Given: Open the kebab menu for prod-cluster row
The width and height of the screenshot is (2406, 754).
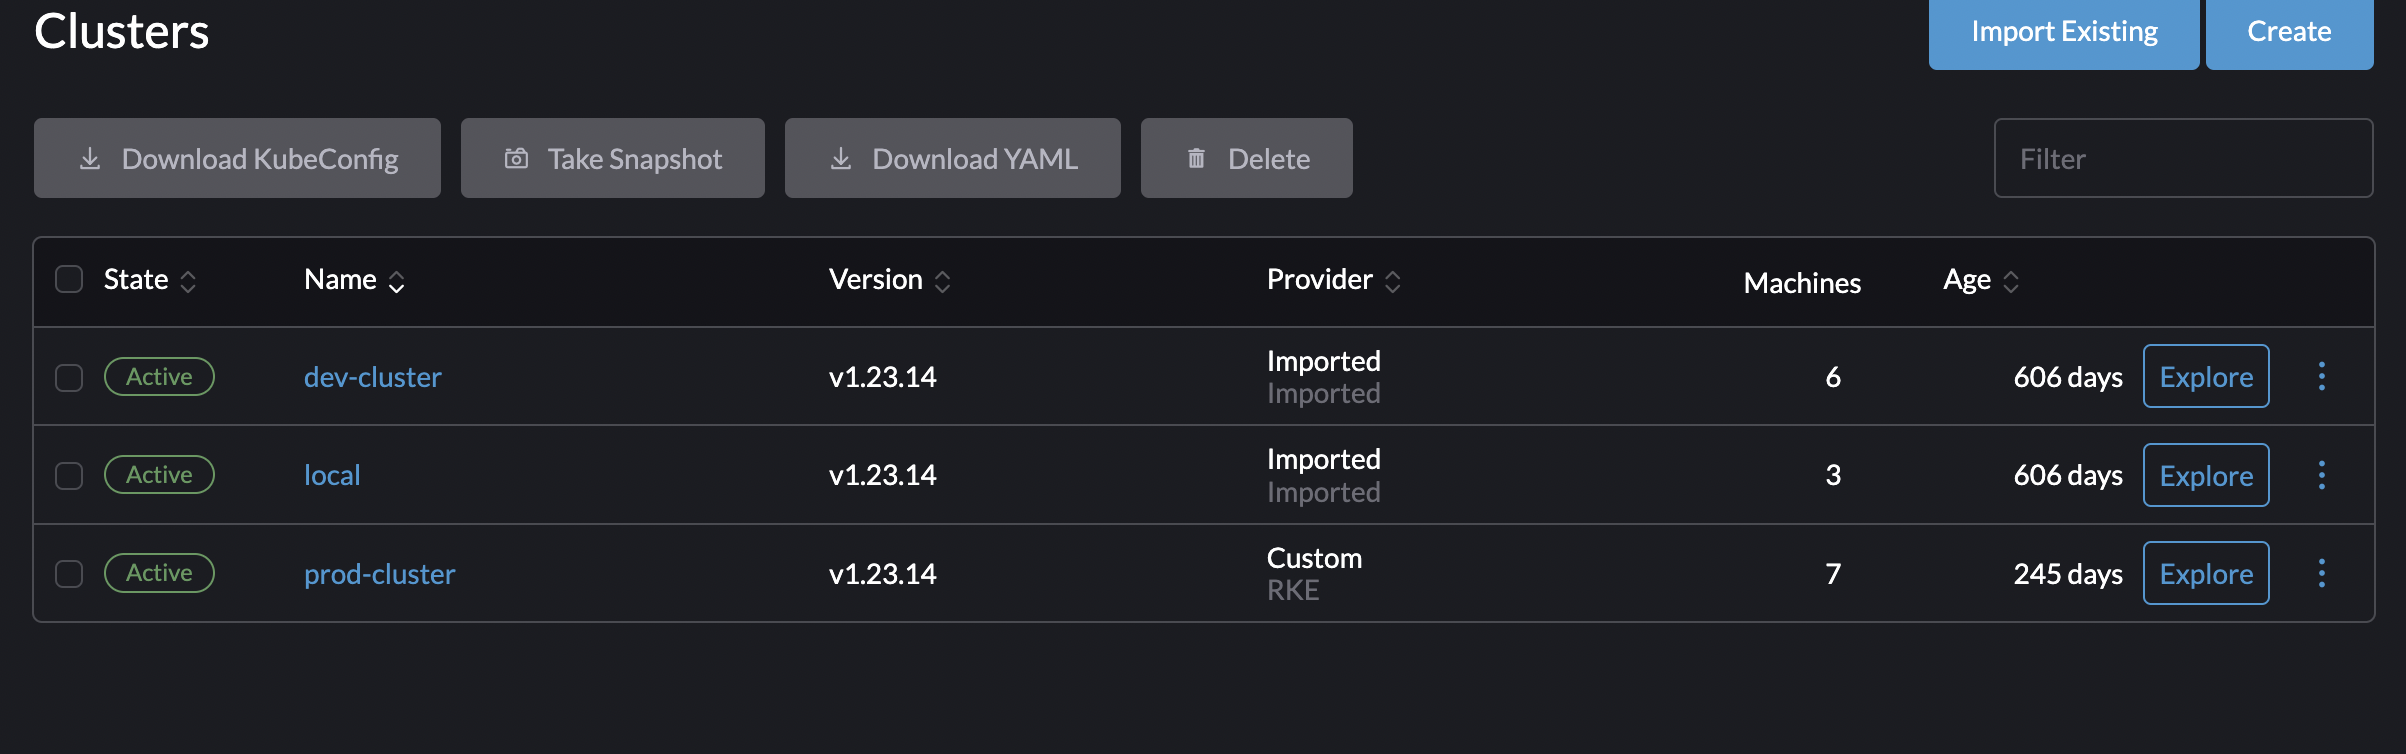Looking at the screenshot, I should [x=2322, y=573].
